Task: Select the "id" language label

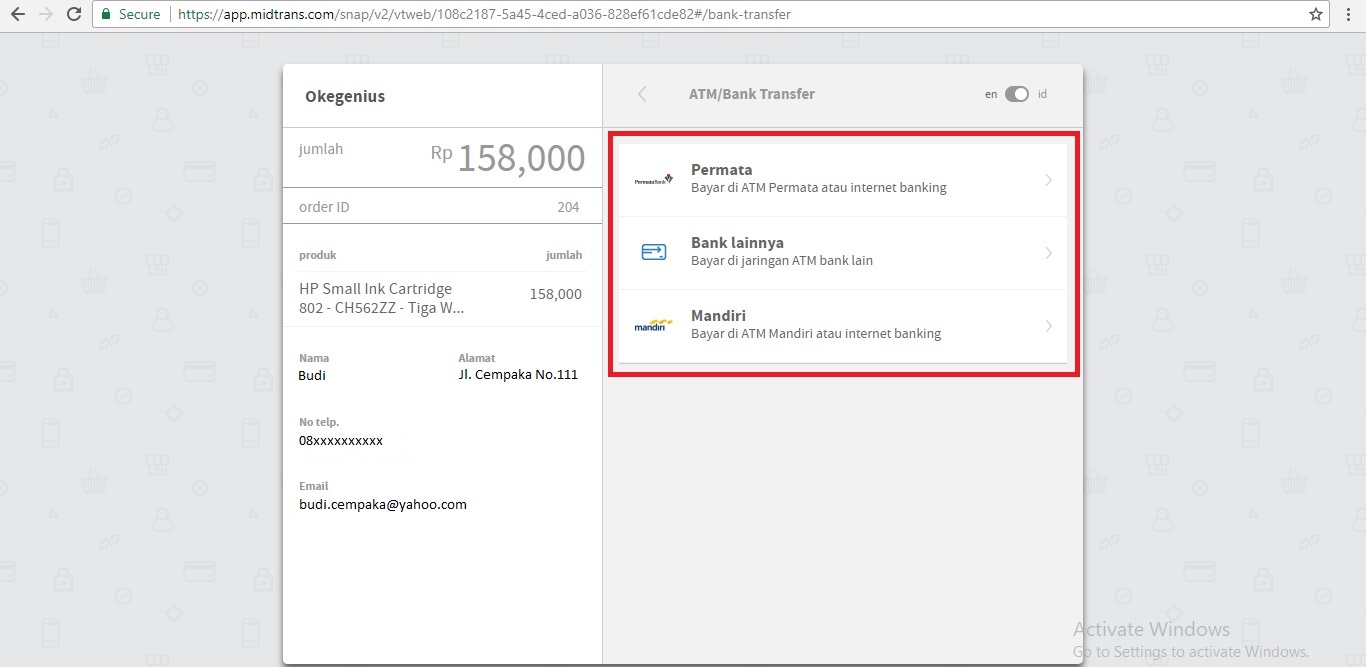Action: tap(1042, 94)
